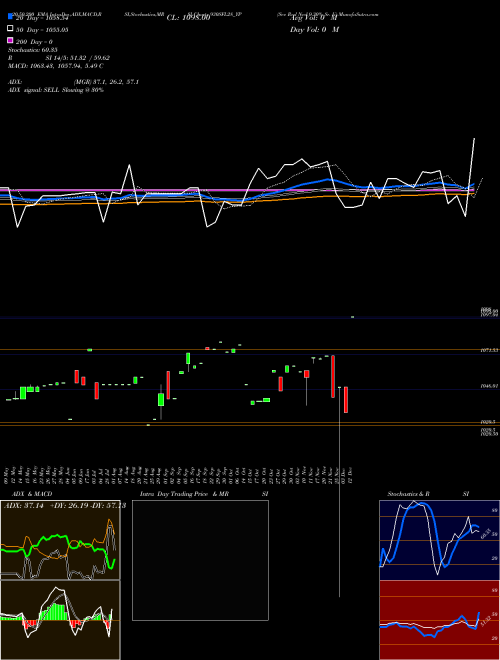This screenshot has width=500, height=660.
Task: Click the magenta 200 Day legend swatch
Action: point(10,40)
